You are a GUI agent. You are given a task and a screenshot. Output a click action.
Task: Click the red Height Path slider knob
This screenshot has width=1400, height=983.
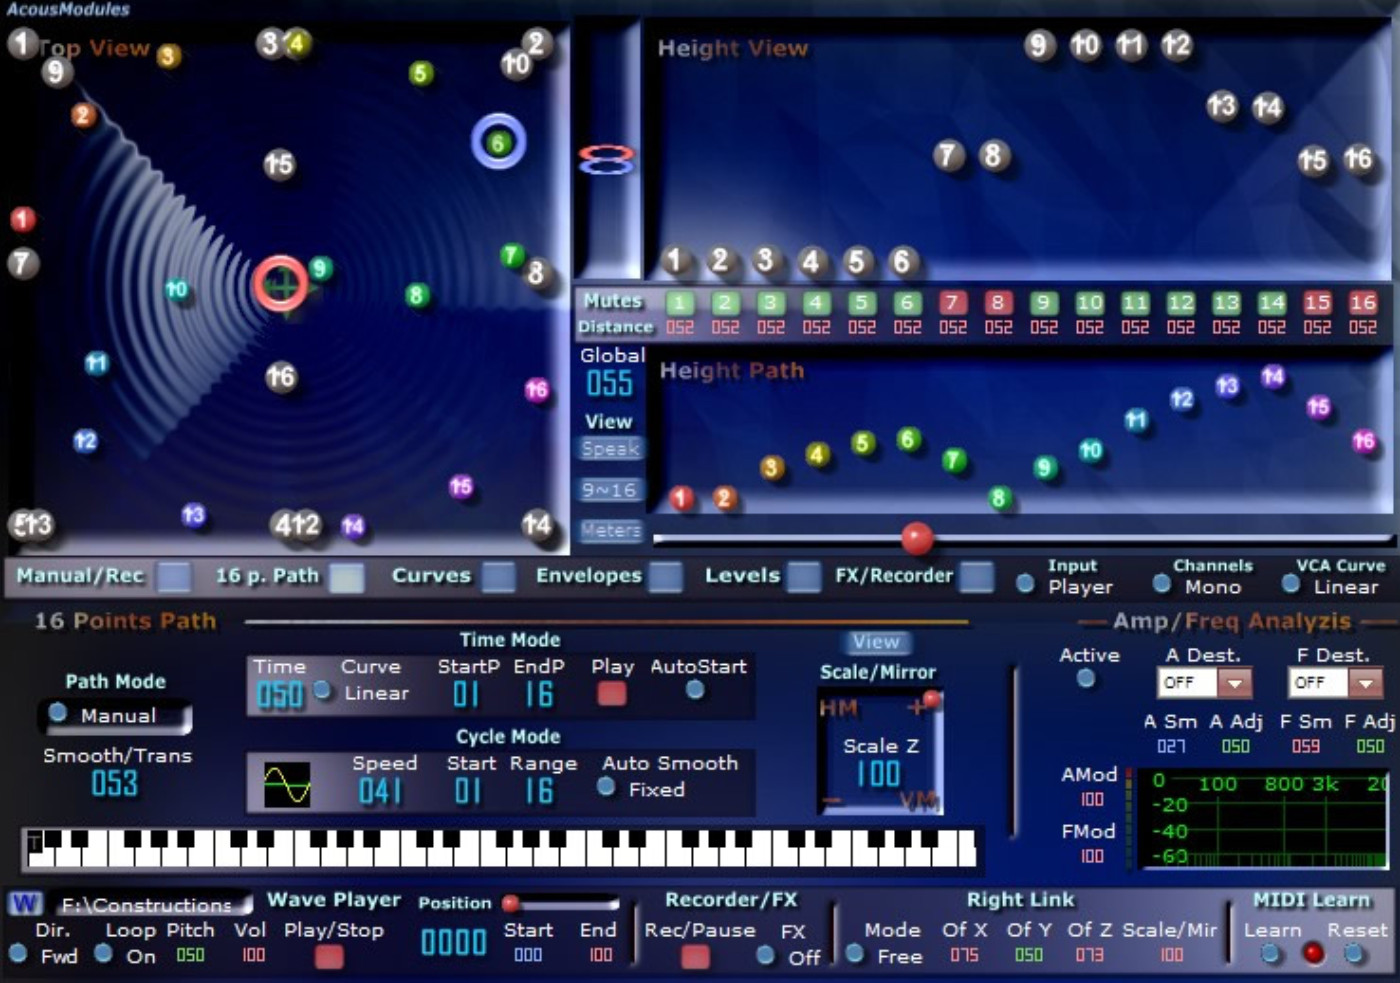[x=917, y=538]
